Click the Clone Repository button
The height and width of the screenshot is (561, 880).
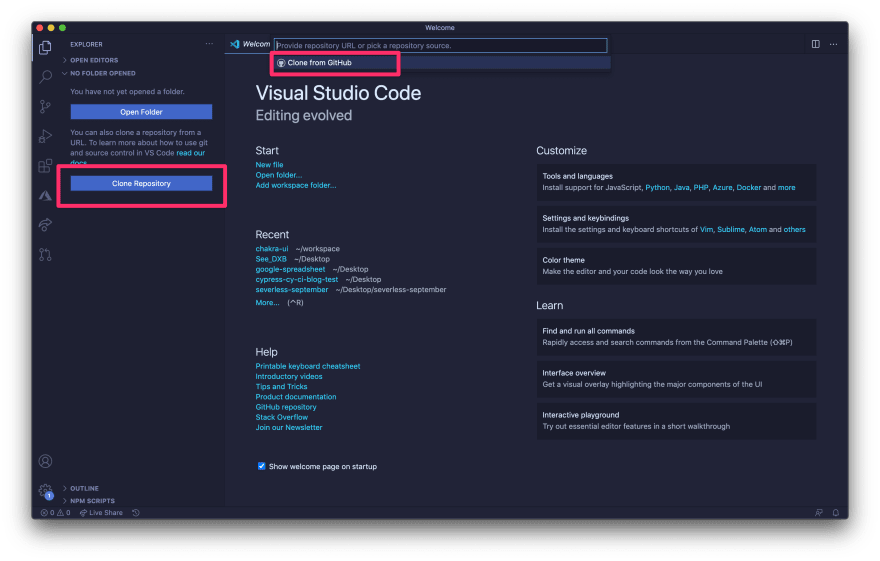tap(141, 183)
